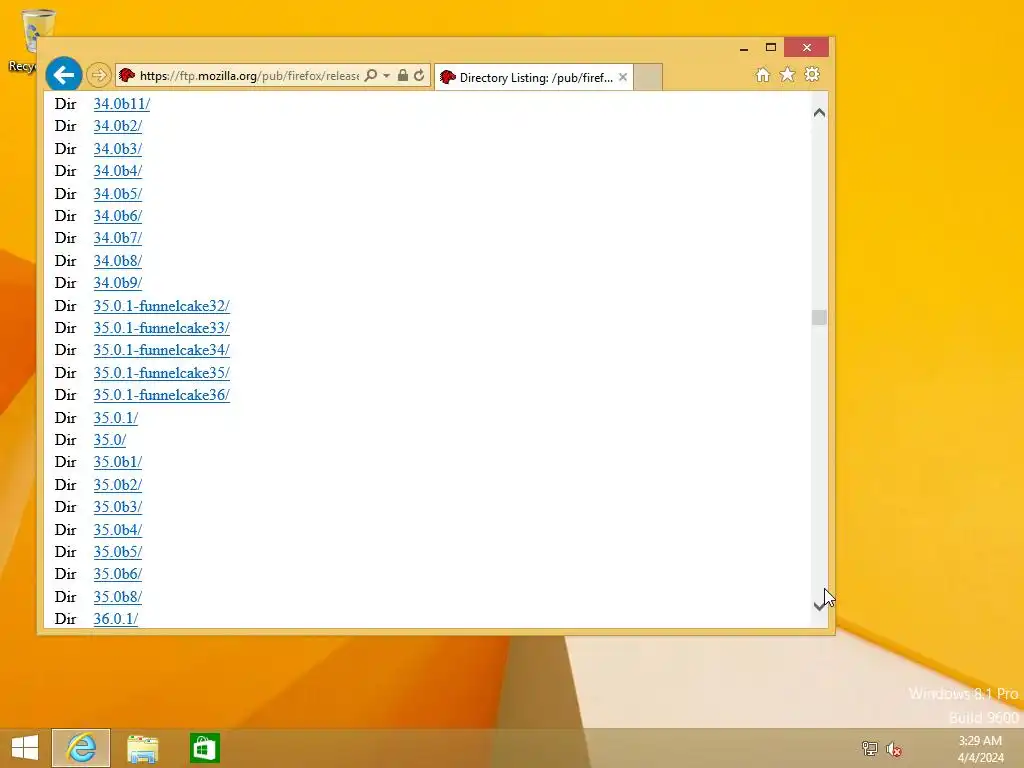1024x768 pixels.
Task: Open the 35.0b8/ directory link
Action: 118,597
